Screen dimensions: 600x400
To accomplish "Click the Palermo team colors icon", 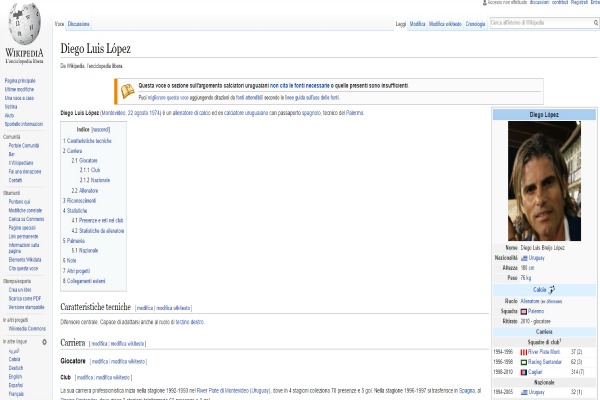I will coord(525,311).
